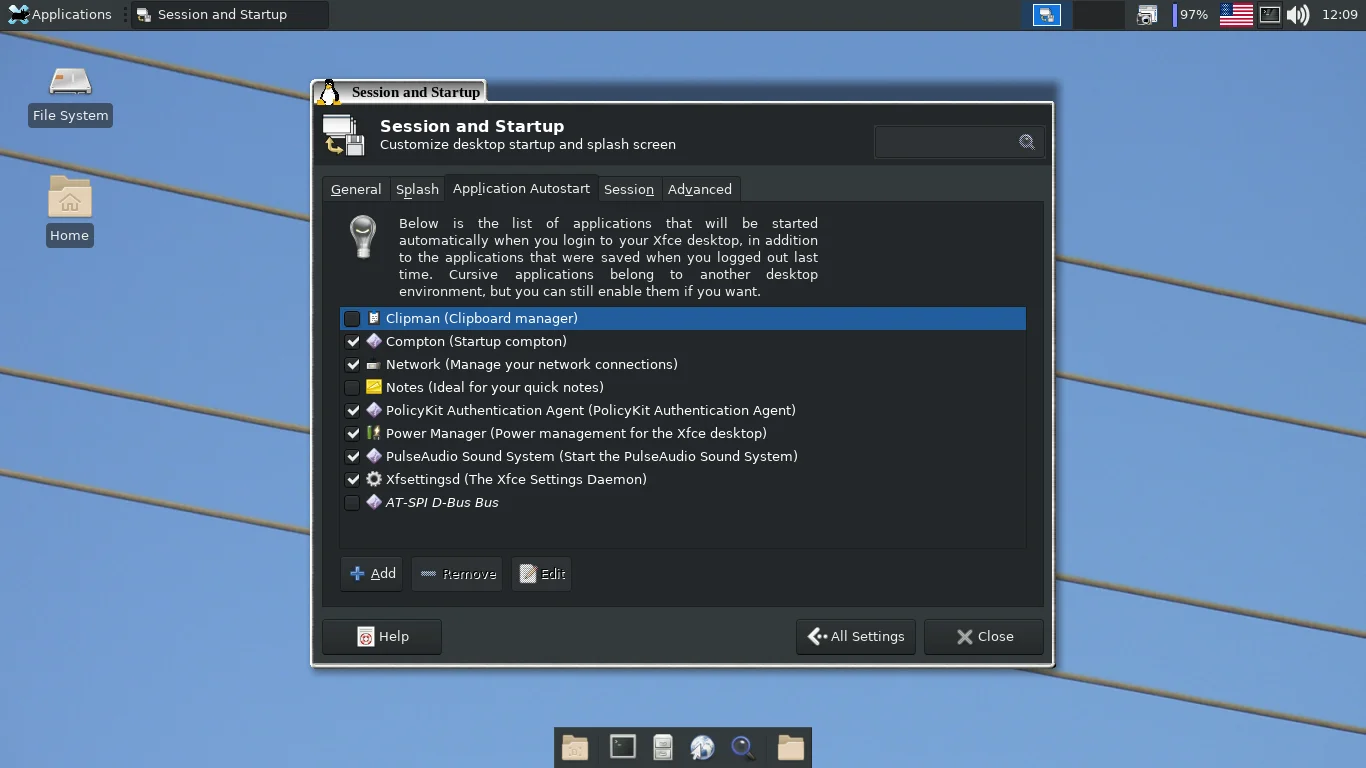Launch the terminal from the bottom dock

[x=623, y=747]
